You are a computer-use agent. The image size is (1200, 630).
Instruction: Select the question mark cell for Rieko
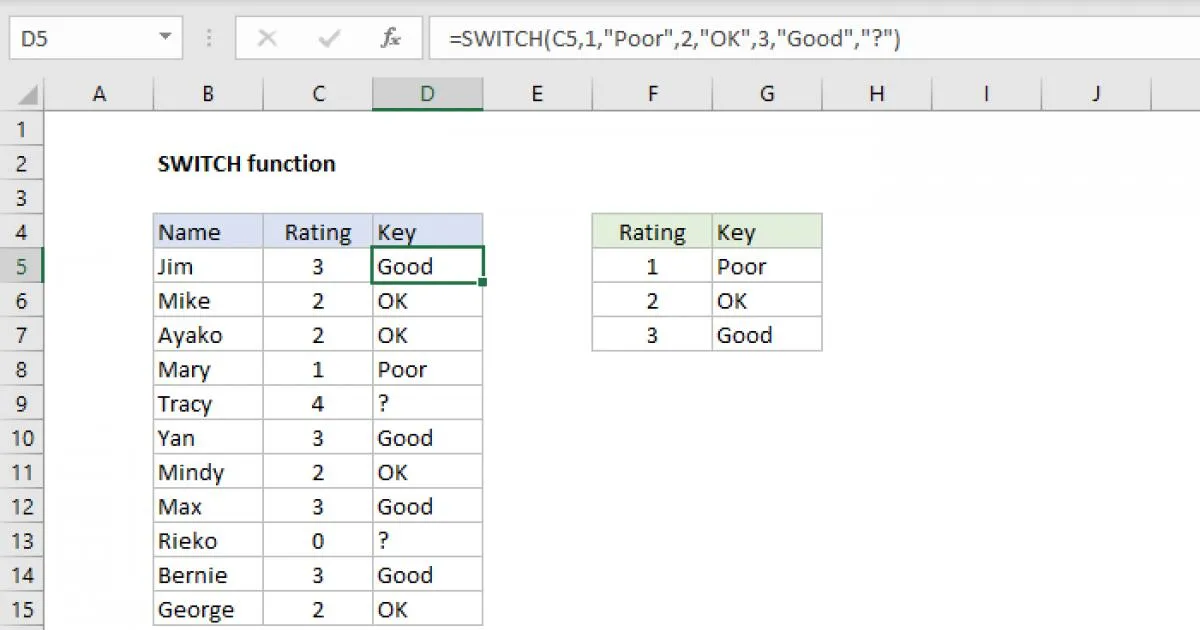coord(427,541)
